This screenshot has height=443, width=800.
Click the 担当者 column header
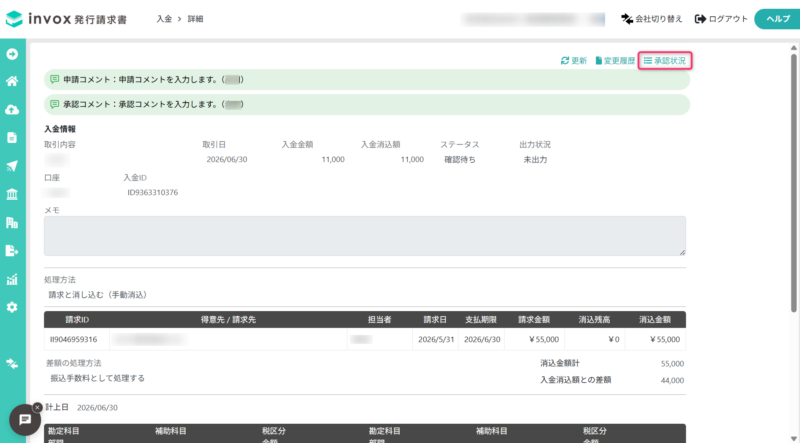(380, 319)
